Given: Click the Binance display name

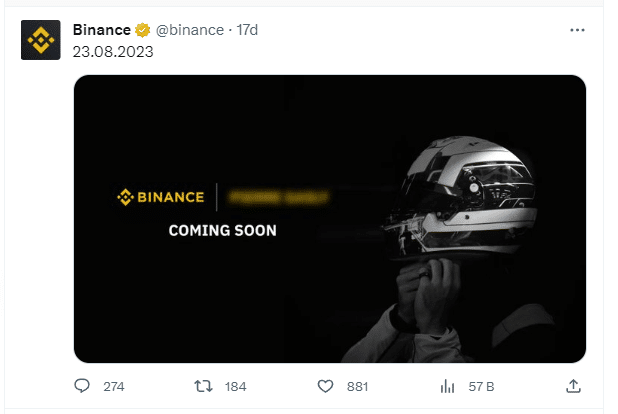Looking at the screenshot, I should tap(101, 30).
